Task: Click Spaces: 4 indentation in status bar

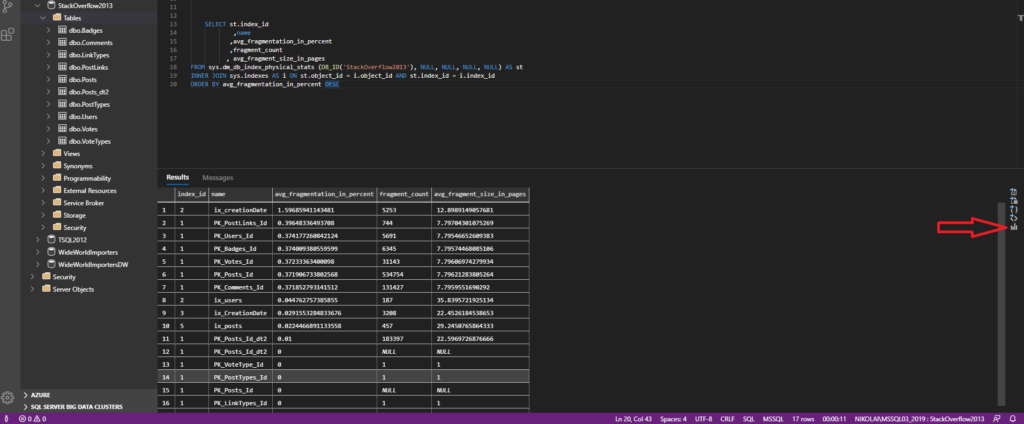Action: (674, 418)
